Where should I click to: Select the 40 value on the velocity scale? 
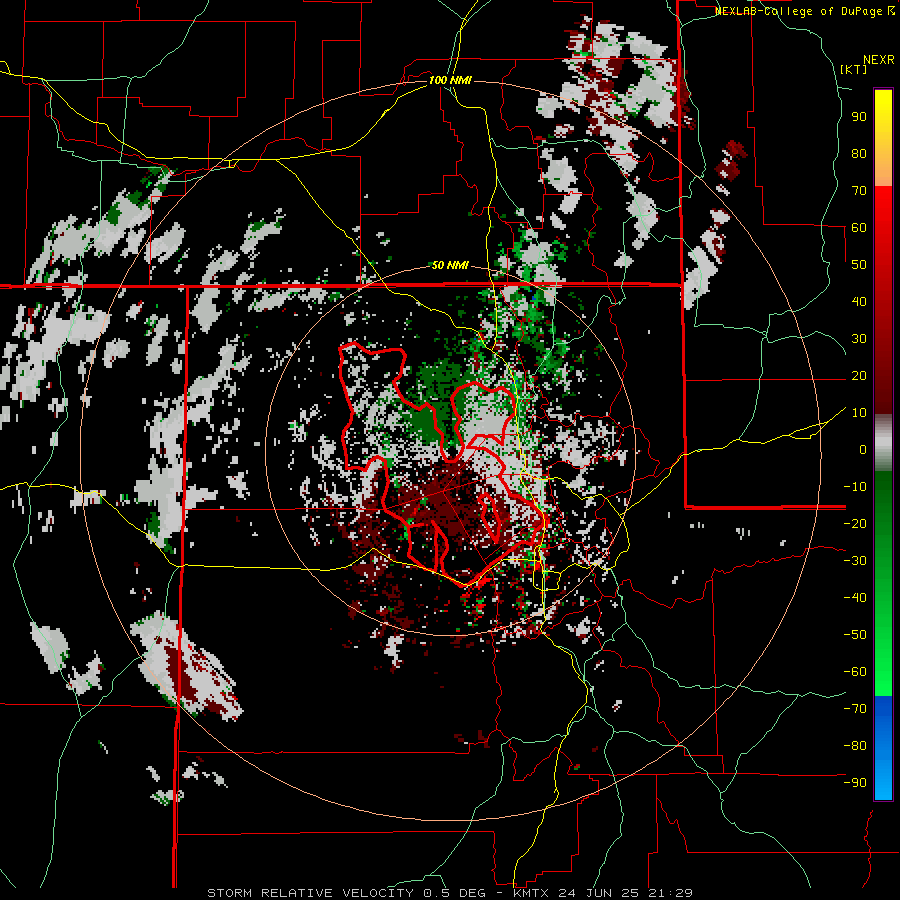point(859,302)
